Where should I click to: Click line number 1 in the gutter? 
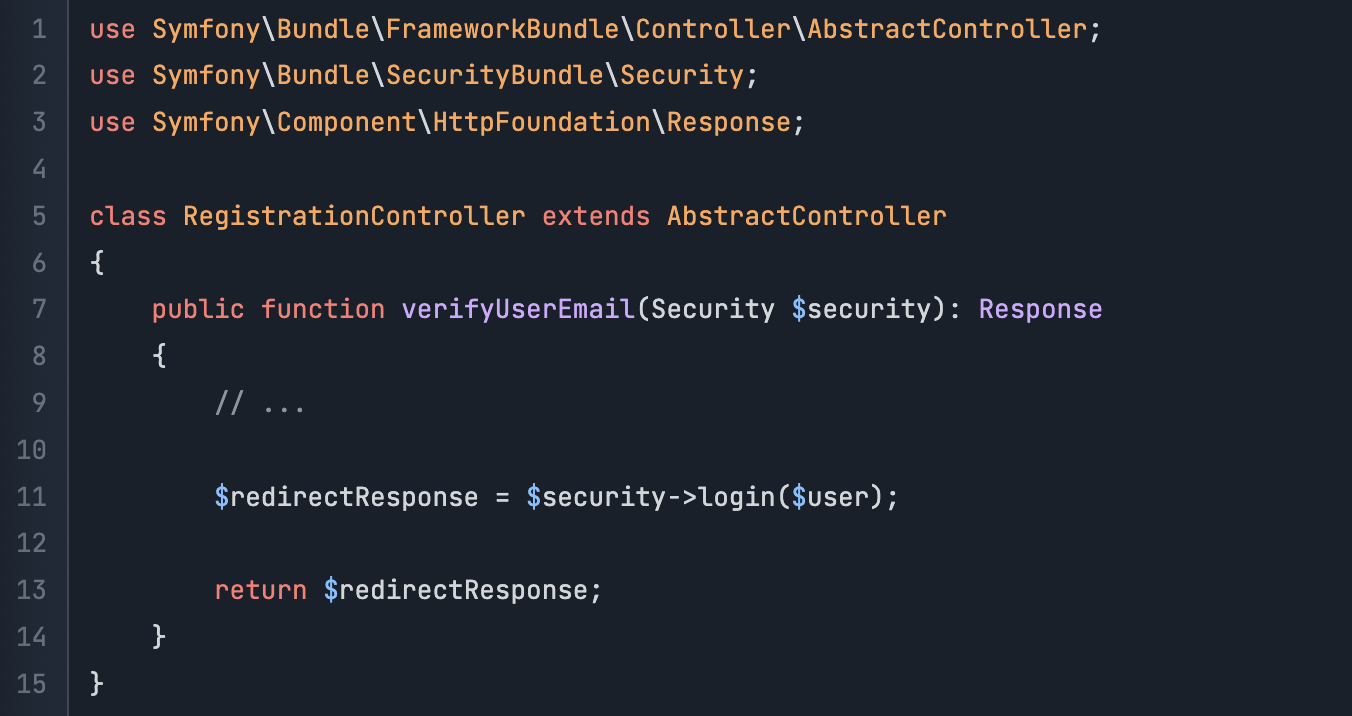click(39, 29)
